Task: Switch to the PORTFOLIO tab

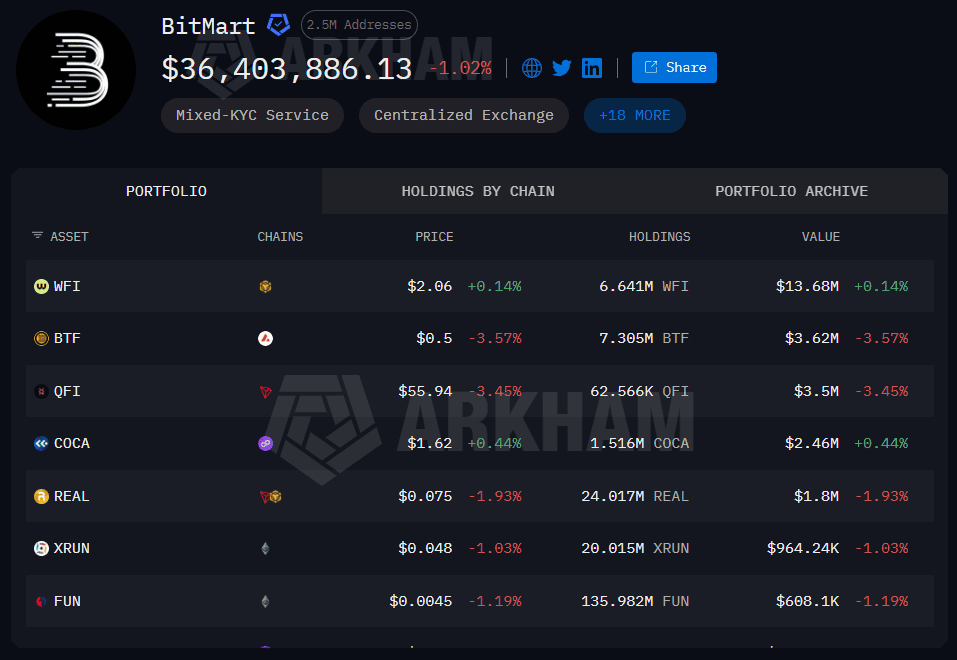Action: coord(166,191)
